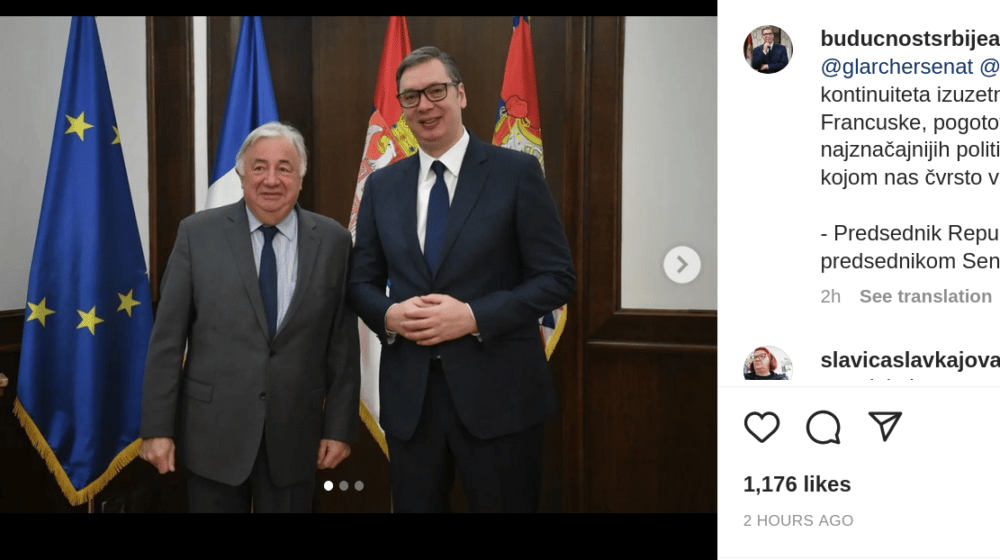The height and width of the screenshot is (560, 1000).
Task: Select the second carousel dot
Action: [x=344, y=485]
